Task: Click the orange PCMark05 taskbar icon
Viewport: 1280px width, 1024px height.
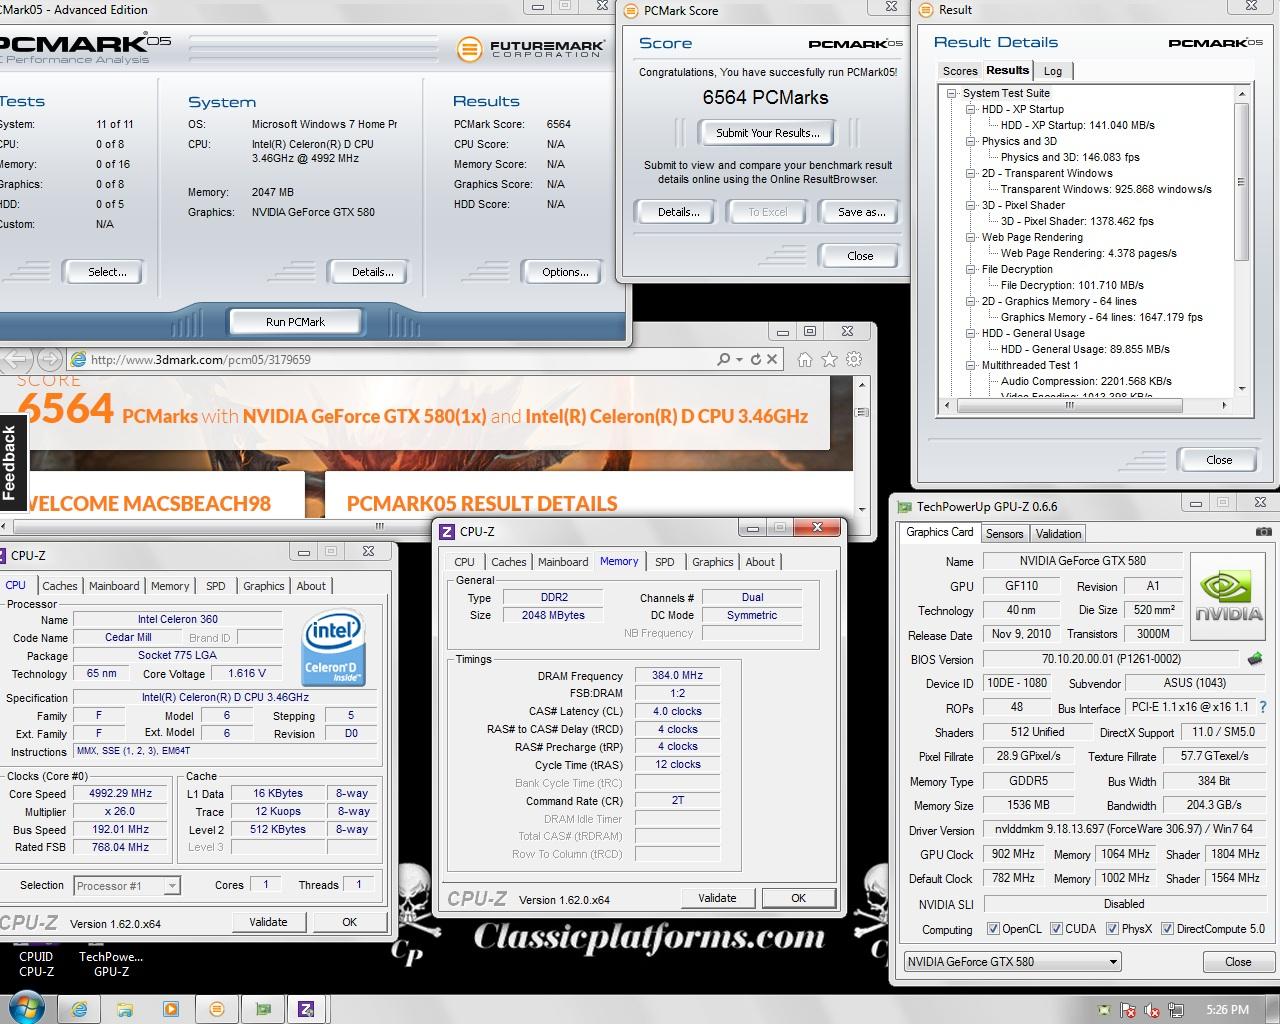Action: [216, 1009]
